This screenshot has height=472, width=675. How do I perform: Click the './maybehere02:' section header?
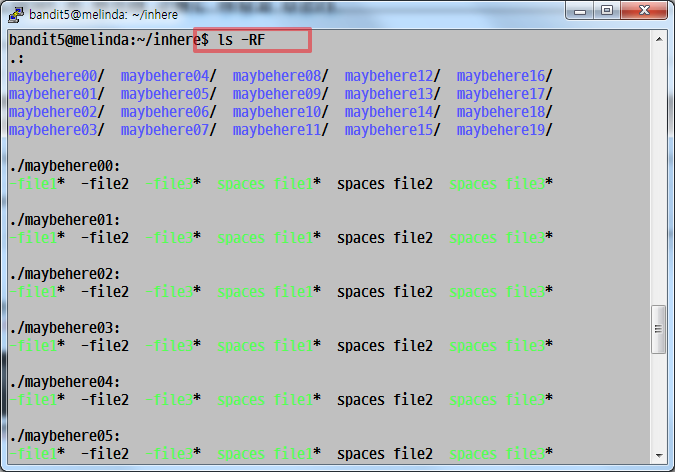pos(65,274)
